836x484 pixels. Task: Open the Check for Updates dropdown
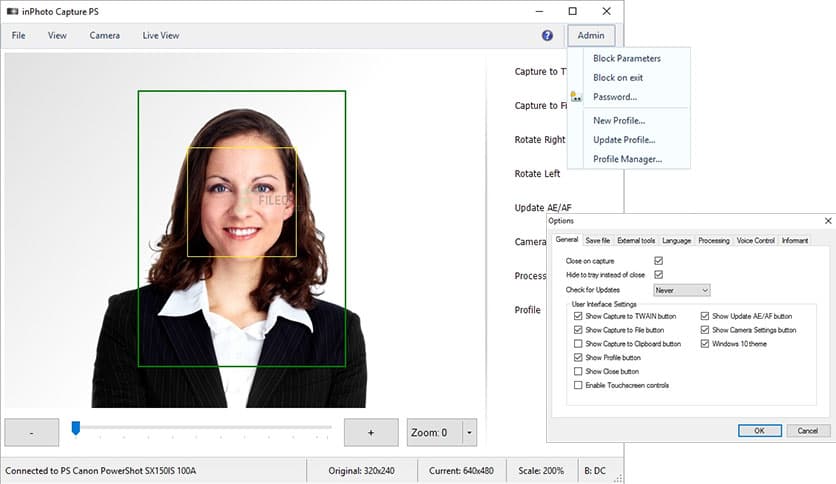(x=680, y=289)
